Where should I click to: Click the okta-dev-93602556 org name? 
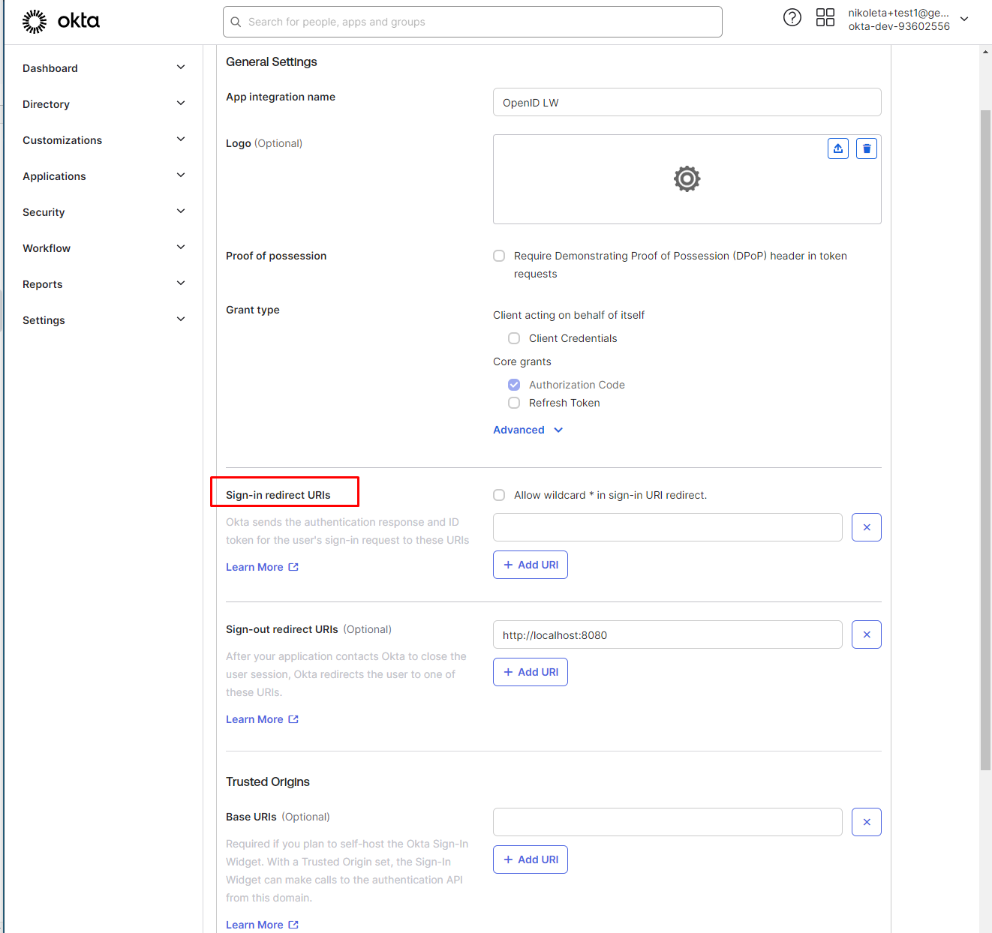898,27
